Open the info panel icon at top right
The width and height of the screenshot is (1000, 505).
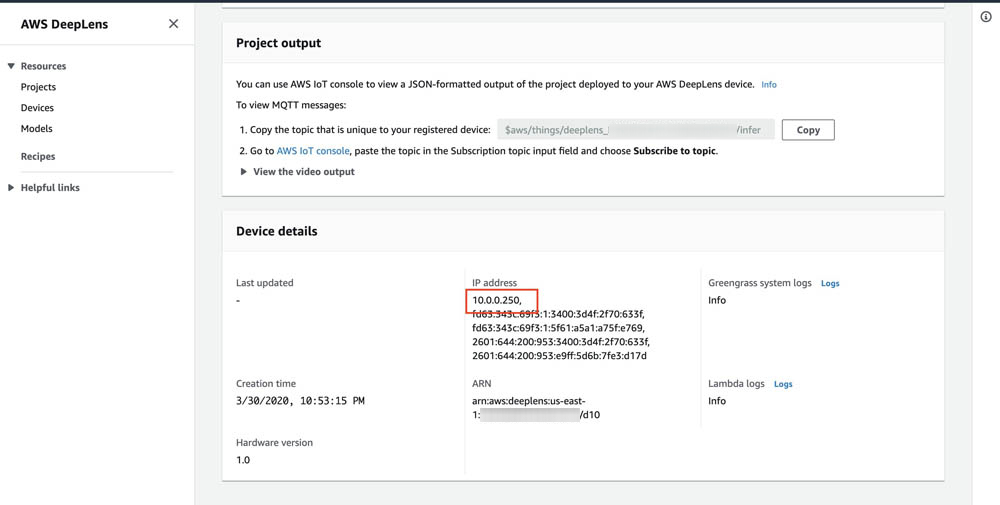point(985,17)
